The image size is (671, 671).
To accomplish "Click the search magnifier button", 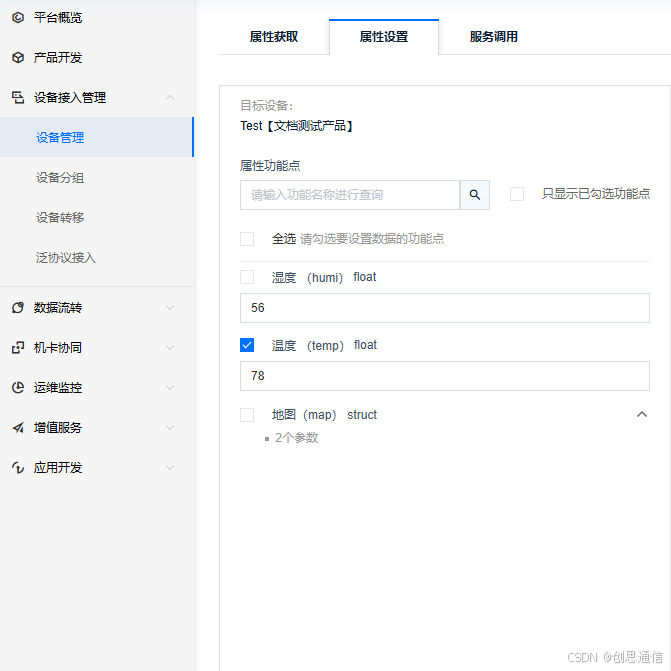I will [475, 195].
